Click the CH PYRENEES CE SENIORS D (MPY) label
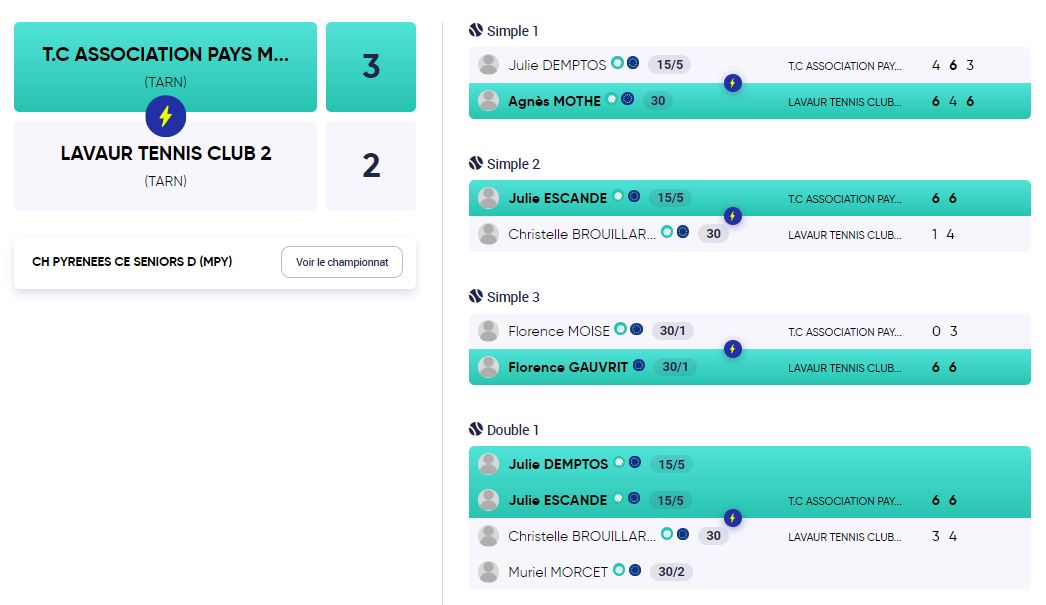Screen dimensions: 1046x605 (x=132, y=261)
